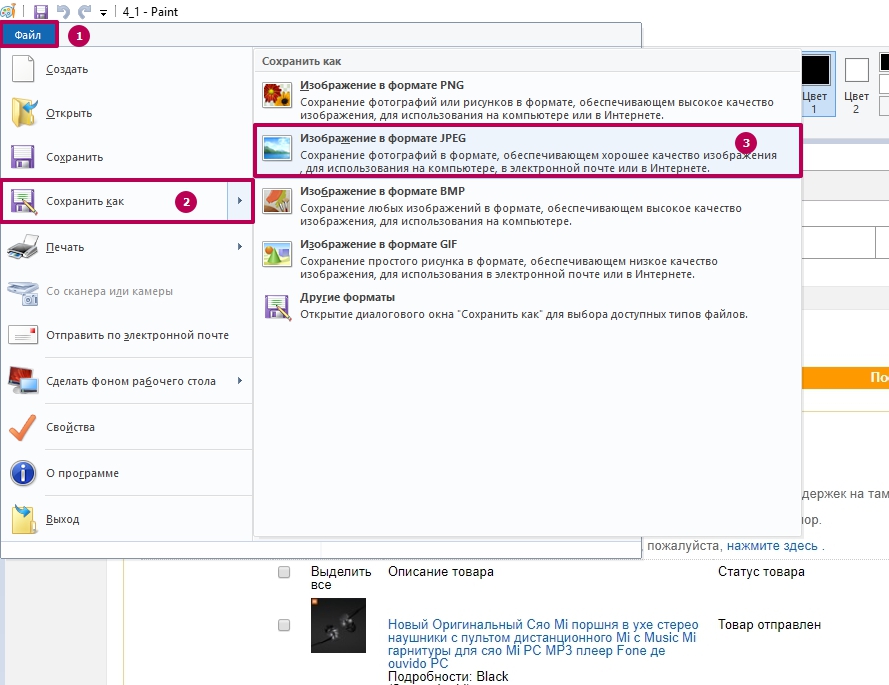Viewport: 889px width, 685px height.
Task: Click the Файл menu tab
Action: click(28, 35)
